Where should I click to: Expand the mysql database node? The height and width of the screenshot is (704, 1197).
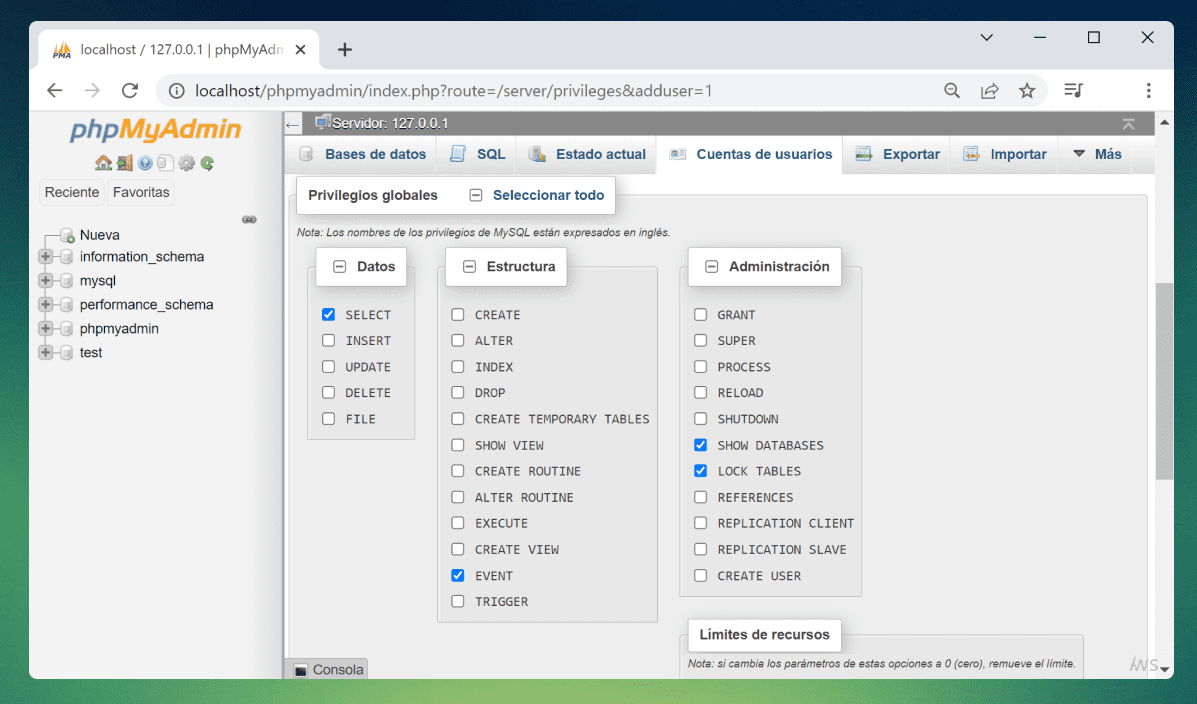pyautogui.click(x=45, y=281)
